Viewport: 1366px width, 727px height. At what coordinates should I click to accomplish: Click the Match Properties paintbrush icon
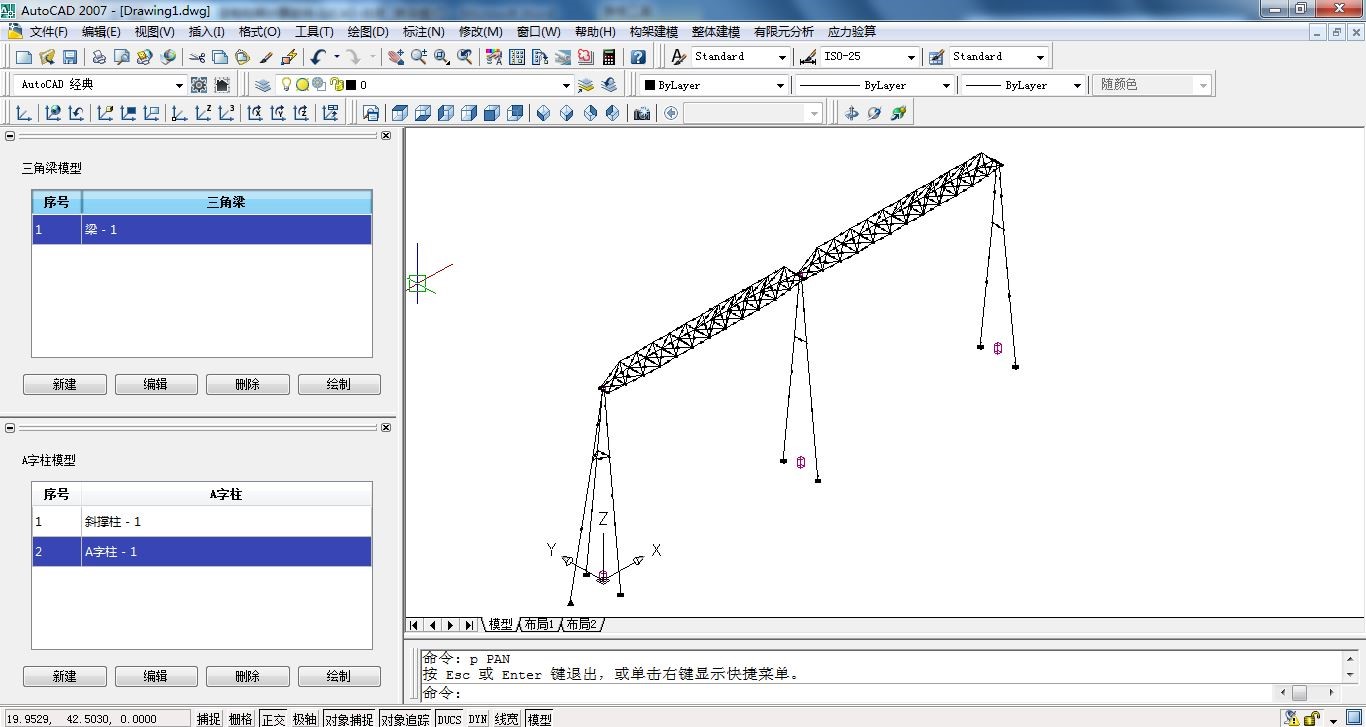[x=267, y=57]
